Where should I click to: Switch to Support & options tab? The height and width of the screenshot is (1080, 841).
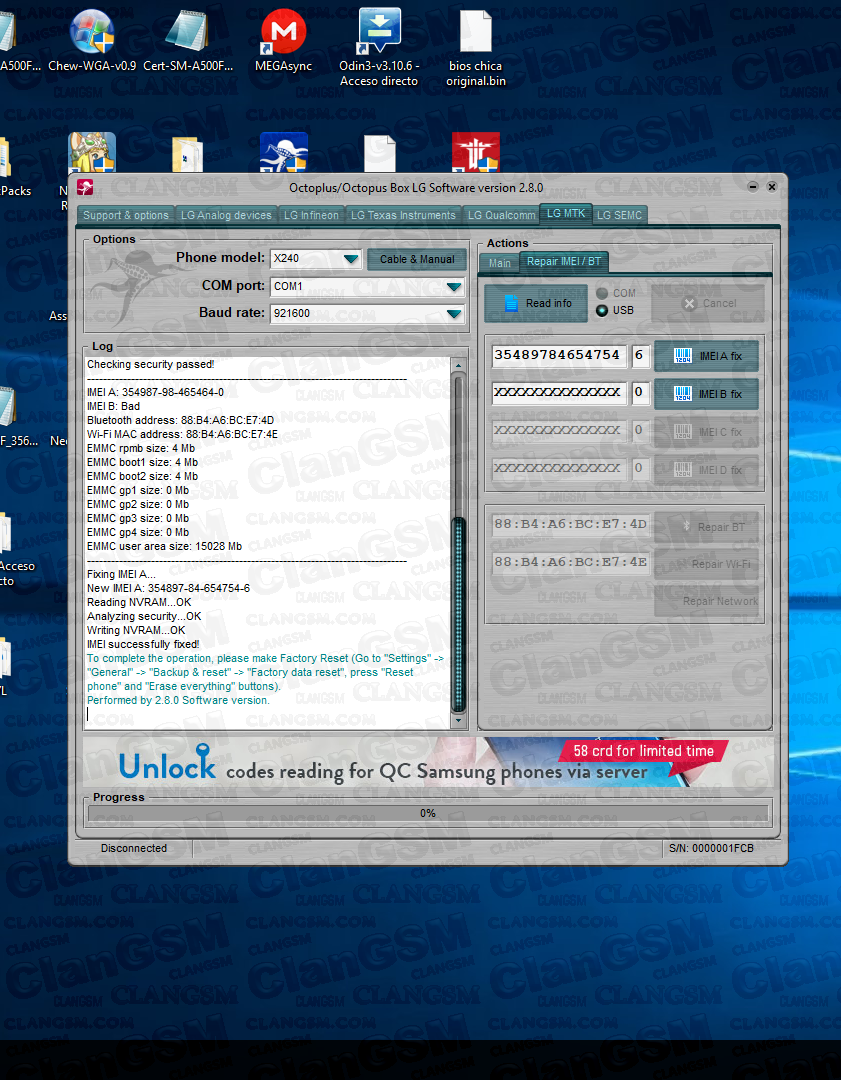coord(126,215)
